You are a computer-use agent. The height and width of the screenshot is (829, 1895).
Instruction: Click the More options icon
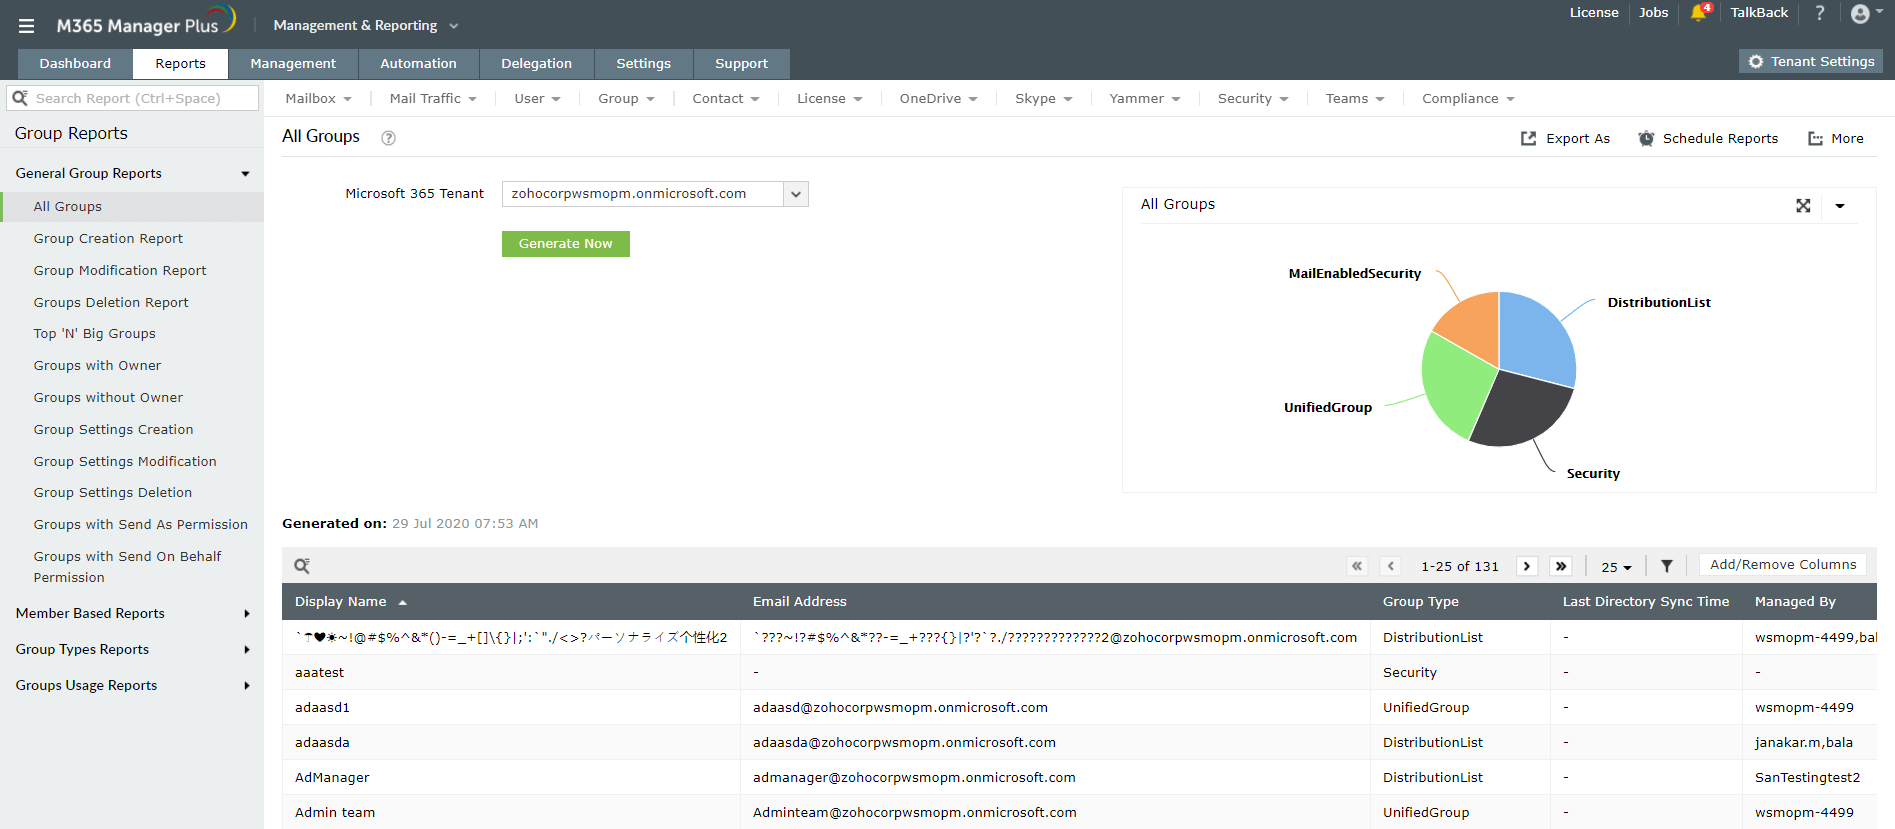point(1816,138)
